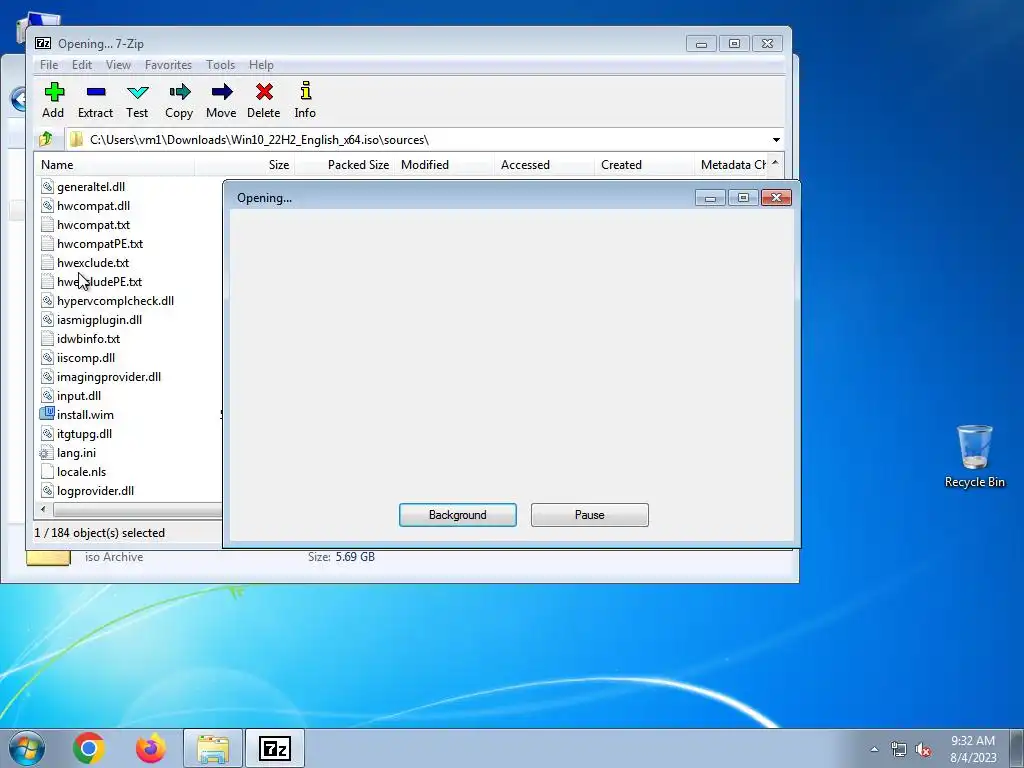Close the Opening dialog
The image size is (1024, 768).
point(776,197)
